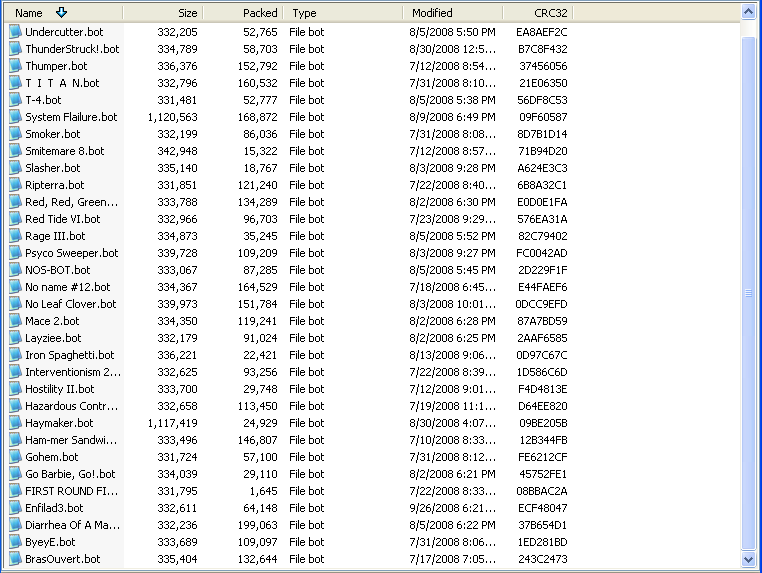762x573 pixels.
Task: Click the ByeyE.bot file icon
Action: pyautogui.click(x=16, y=542)
